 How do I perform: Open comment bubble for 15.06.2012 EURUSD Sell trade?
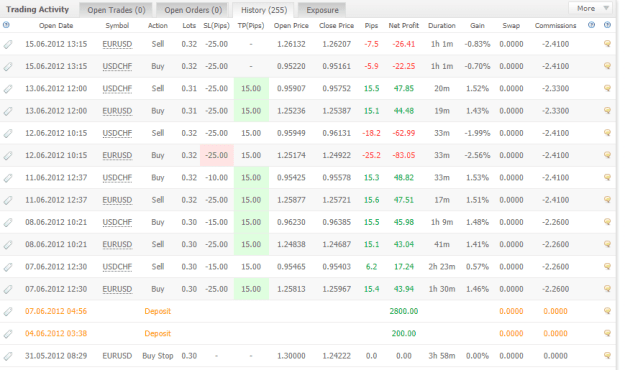click(x=607, y=43)
